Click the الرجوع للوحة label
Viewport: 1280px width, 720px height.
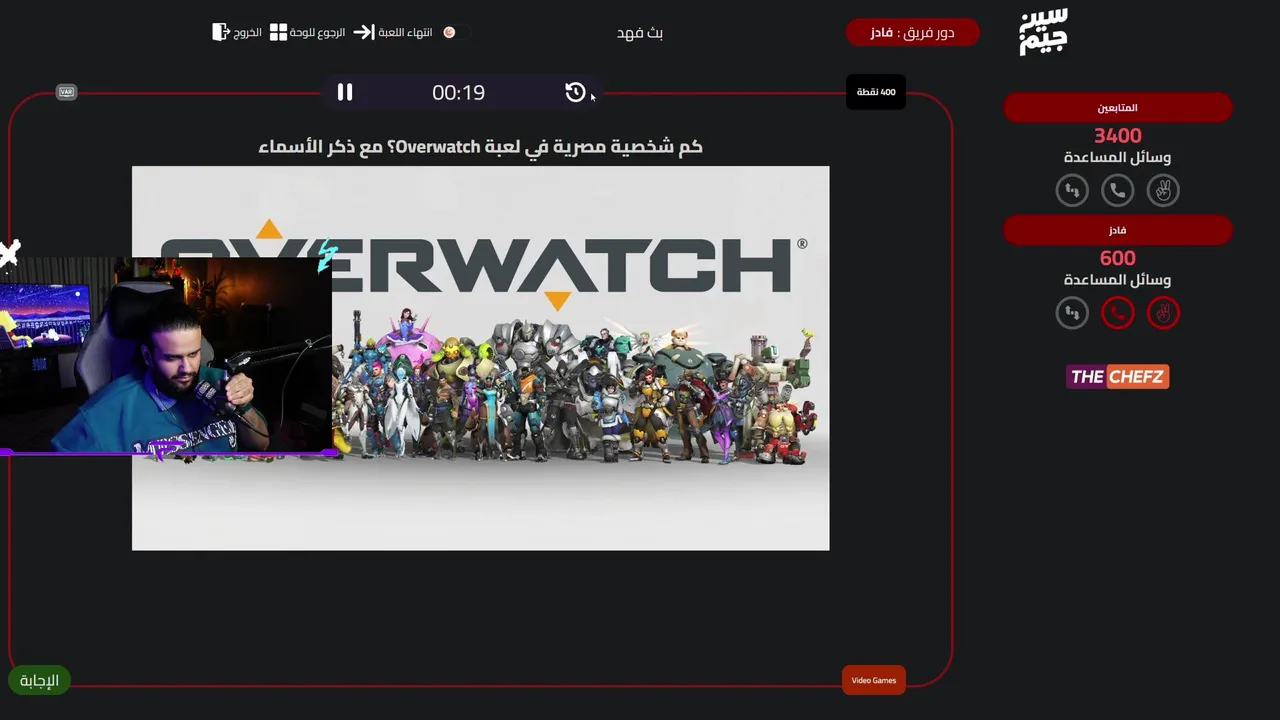coord(317,32)
